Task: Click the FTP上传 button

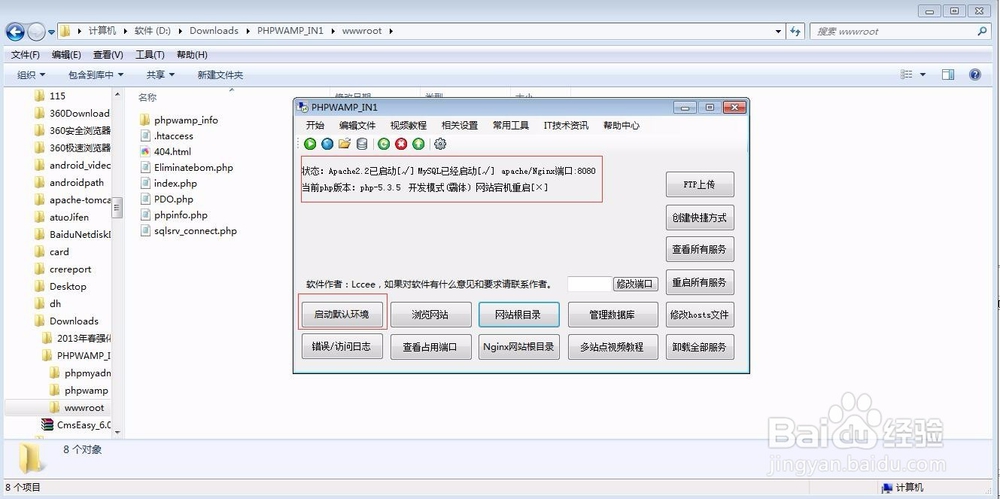Action: click(x=700, y=184)
